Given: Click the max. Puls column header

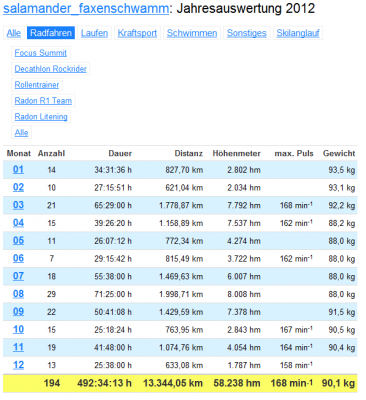Looking at the screenshot, I should tap(294, 153).
